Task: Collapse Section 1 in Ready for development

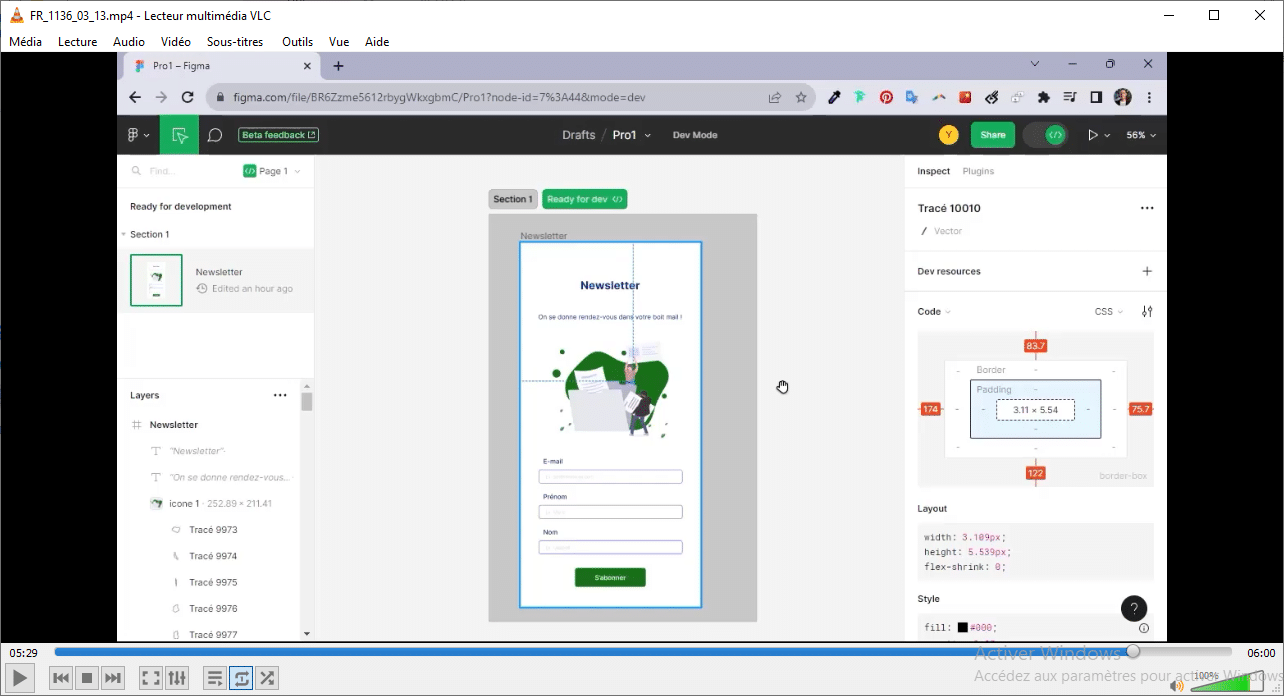Action: [123, 234]
